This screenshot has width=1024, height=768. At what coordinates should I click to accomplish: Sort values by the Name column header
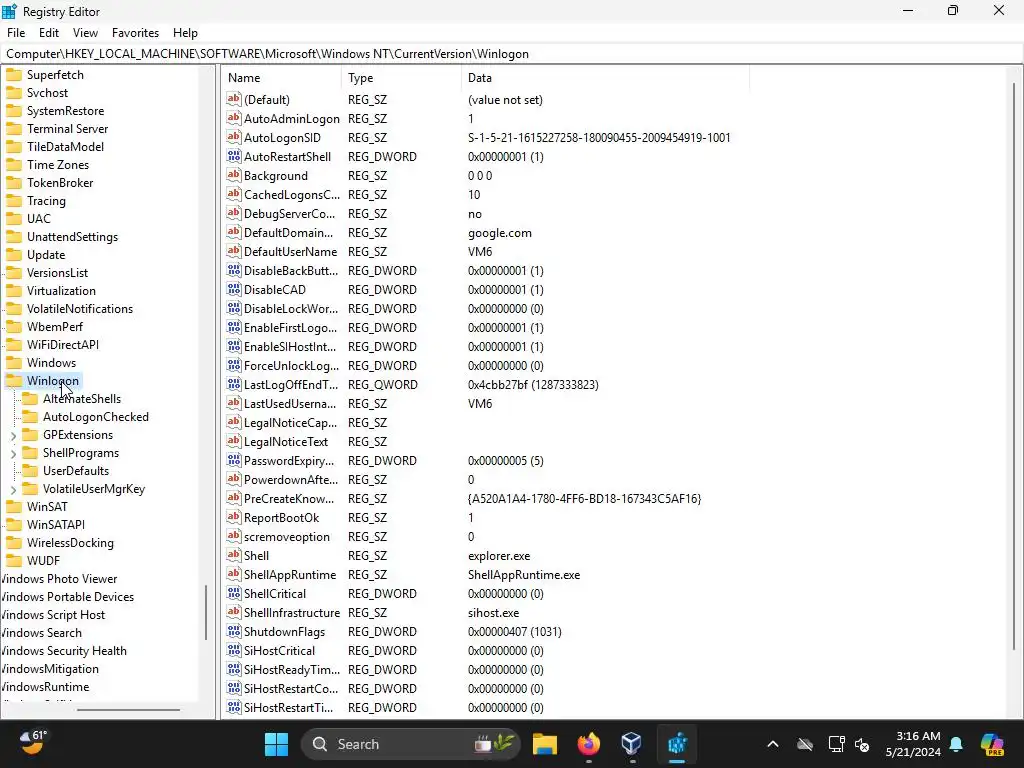coord(281,78)
